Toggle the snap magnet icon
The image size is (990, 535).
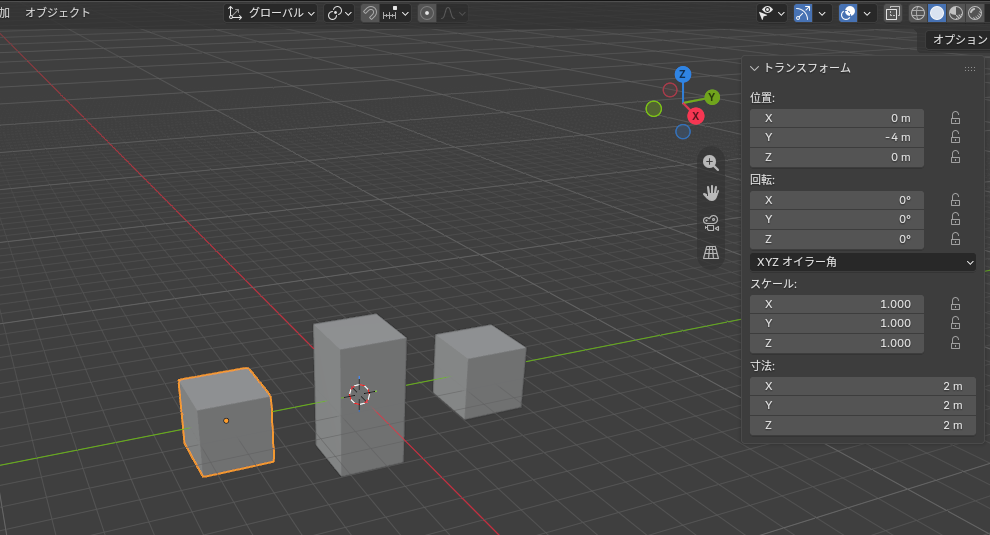[369, 13]
